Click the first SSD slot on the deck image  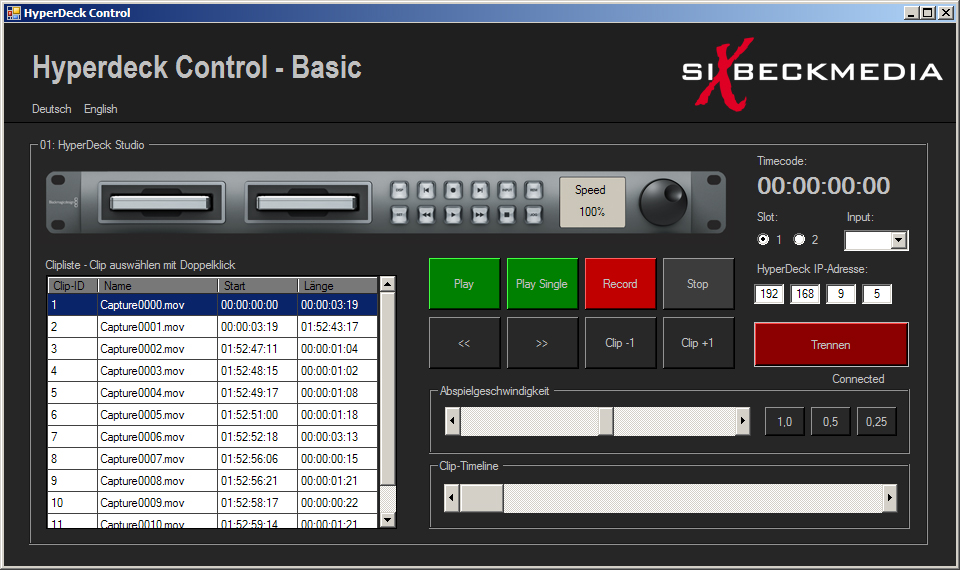pos(161,202)
